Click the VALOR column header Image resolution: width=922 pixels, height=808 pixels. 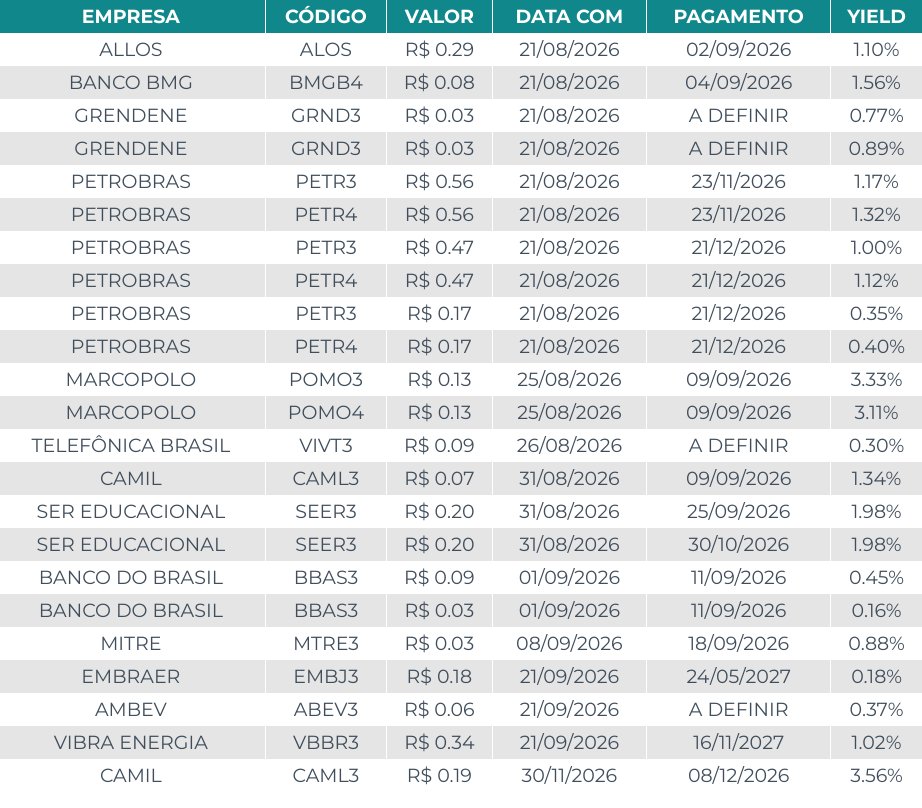pos(439,16)
